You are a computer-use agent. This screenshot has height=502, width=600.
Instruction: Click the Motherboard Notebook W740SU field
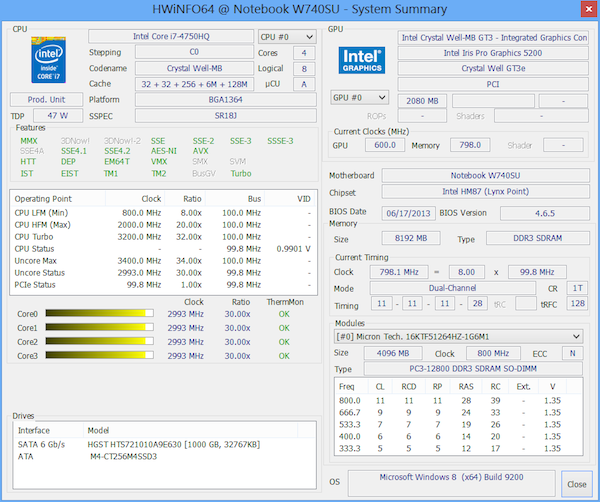click(486, 176)
